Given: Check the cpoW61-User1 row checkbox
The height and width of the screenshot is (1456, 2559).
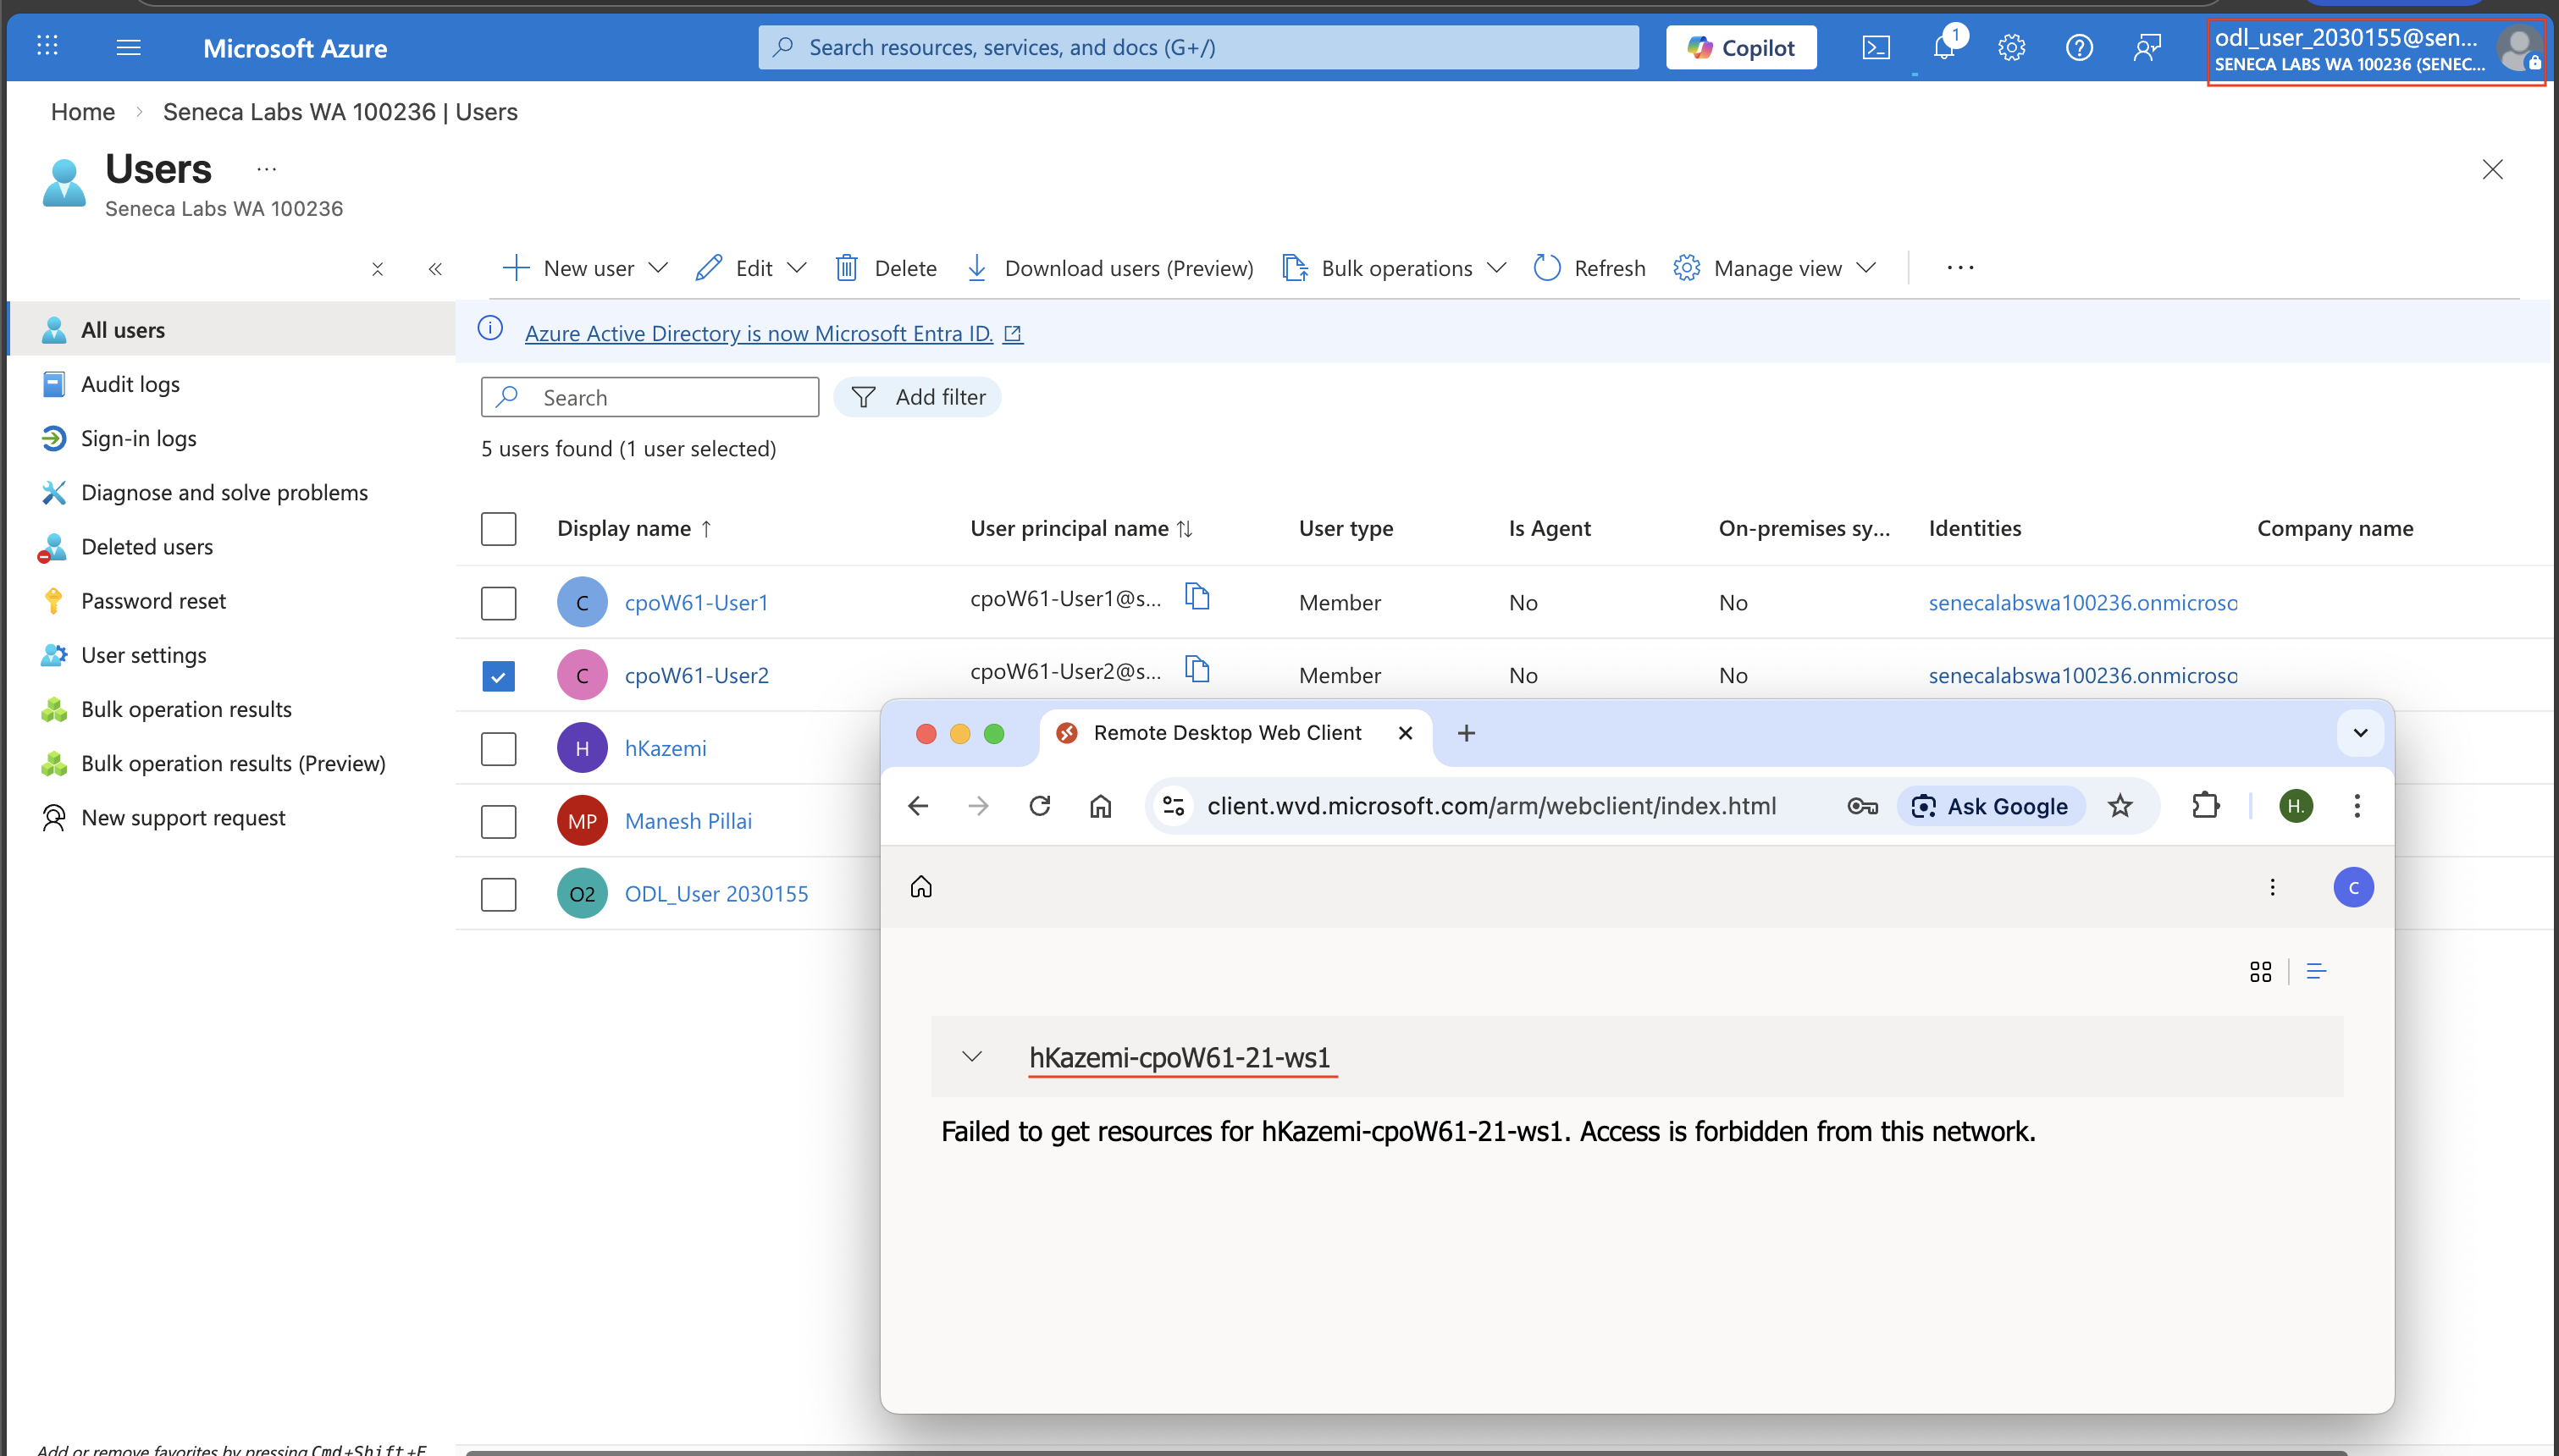Looking at the screenshot, I should 498,602.
